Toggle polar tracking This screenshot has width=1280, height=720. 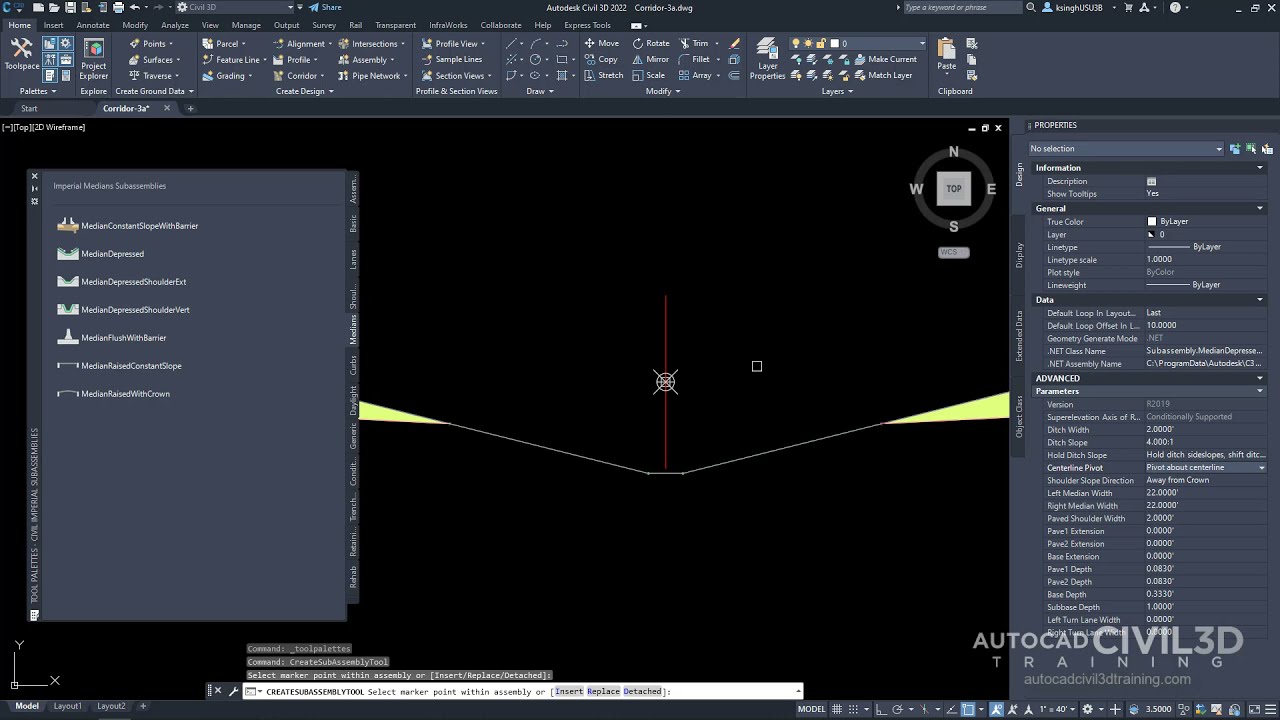(x=897, y=709)
